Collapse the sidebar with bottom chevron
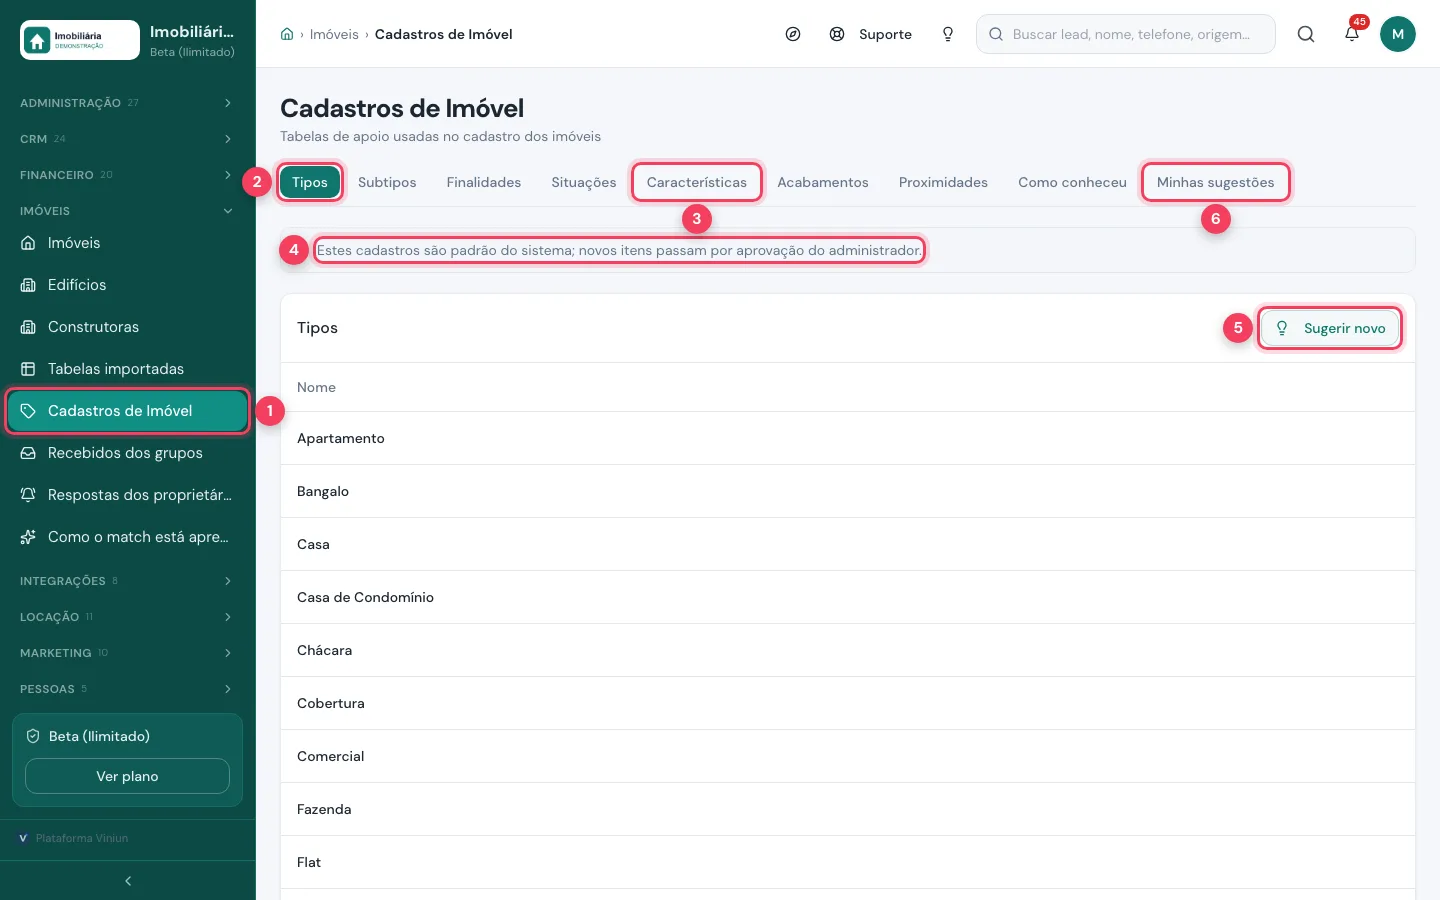 (x=128, y=881)
